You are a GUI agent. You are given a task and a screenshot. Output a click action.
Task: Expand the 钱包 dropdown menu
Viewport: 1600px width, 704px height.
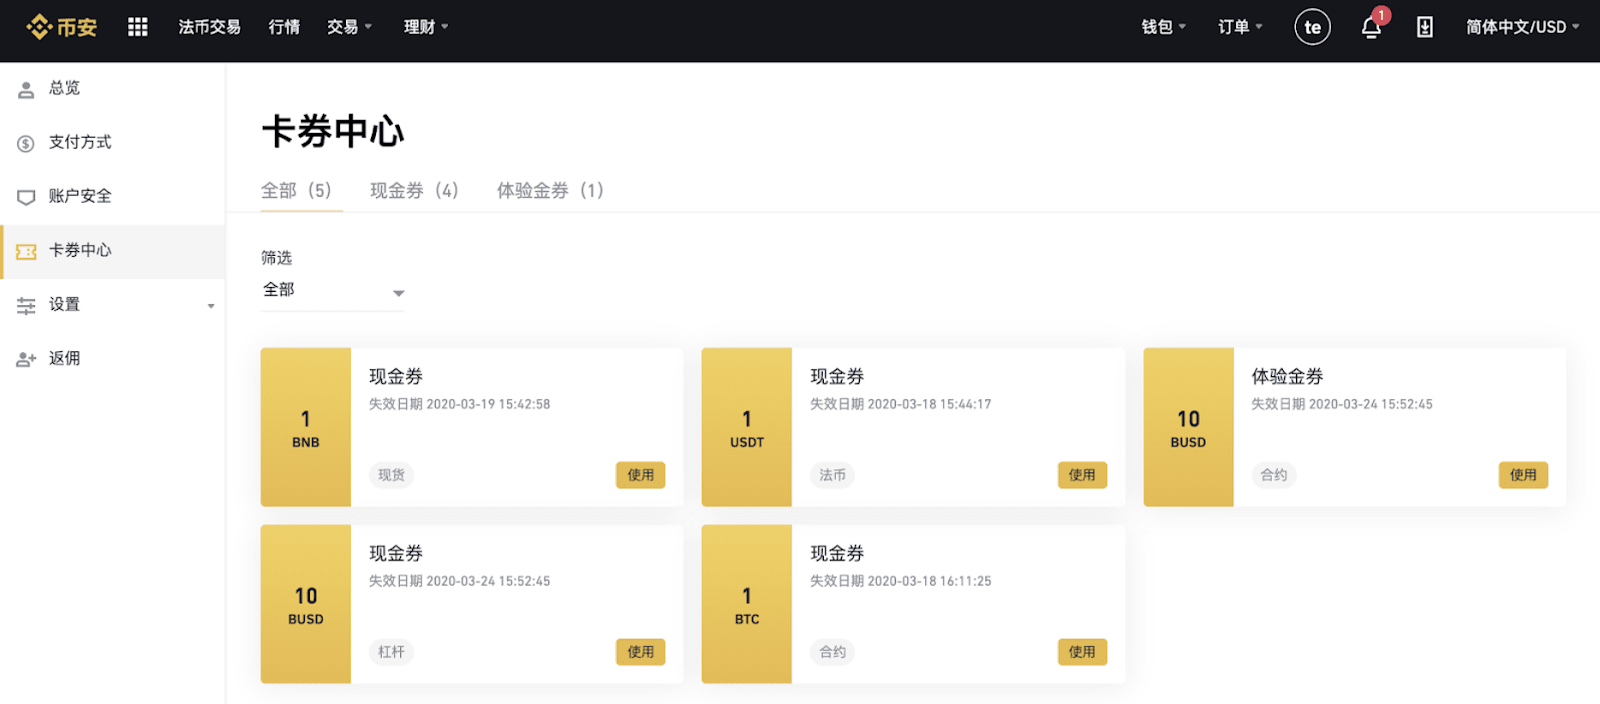point(1163,27)
